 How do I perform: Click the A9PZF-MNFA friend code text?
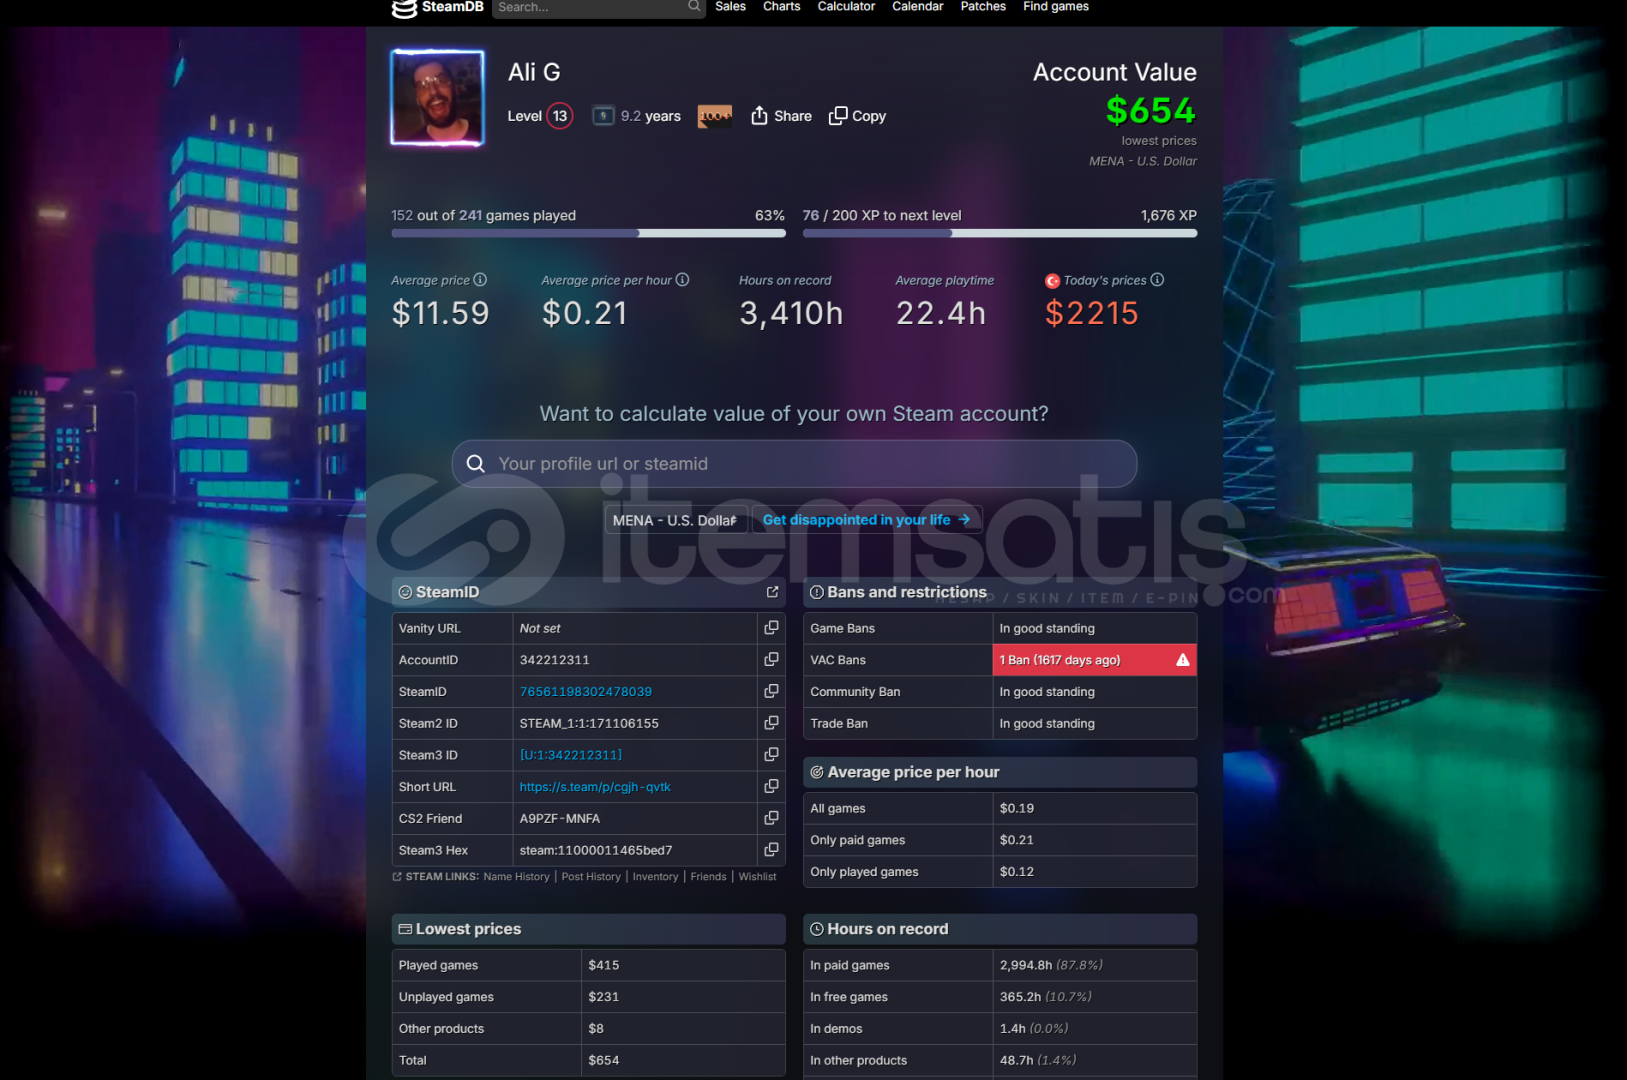(x=560, y=818)
